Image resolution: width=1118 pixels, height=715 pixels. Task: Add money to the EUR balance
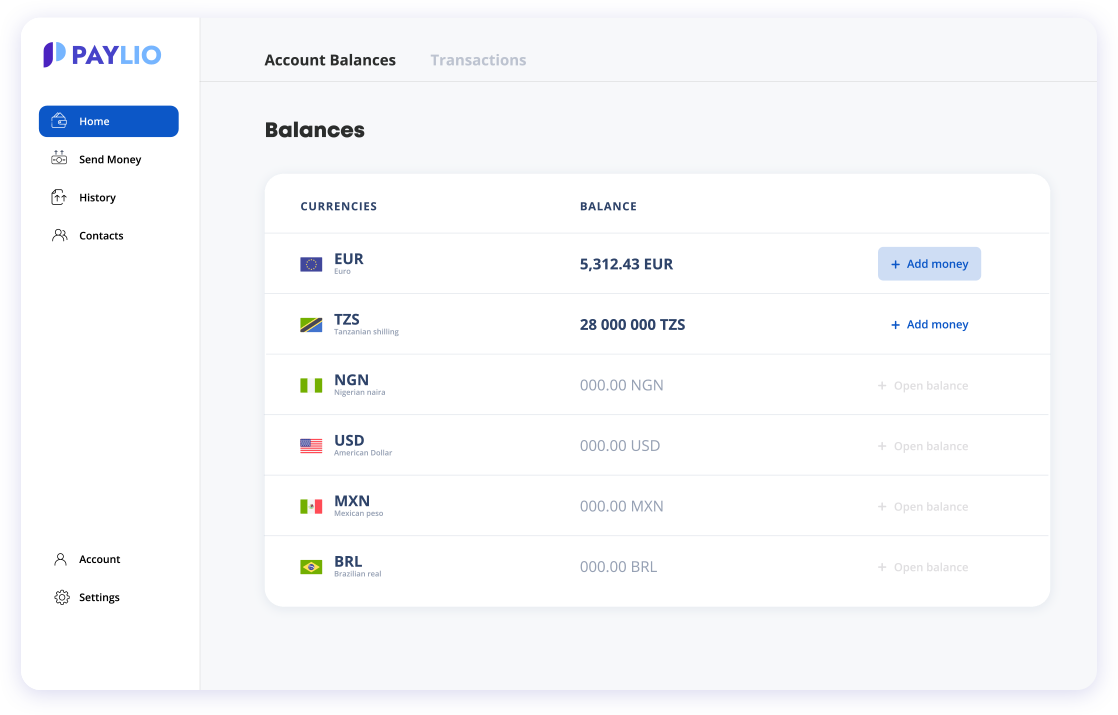(x=929, y=264)
